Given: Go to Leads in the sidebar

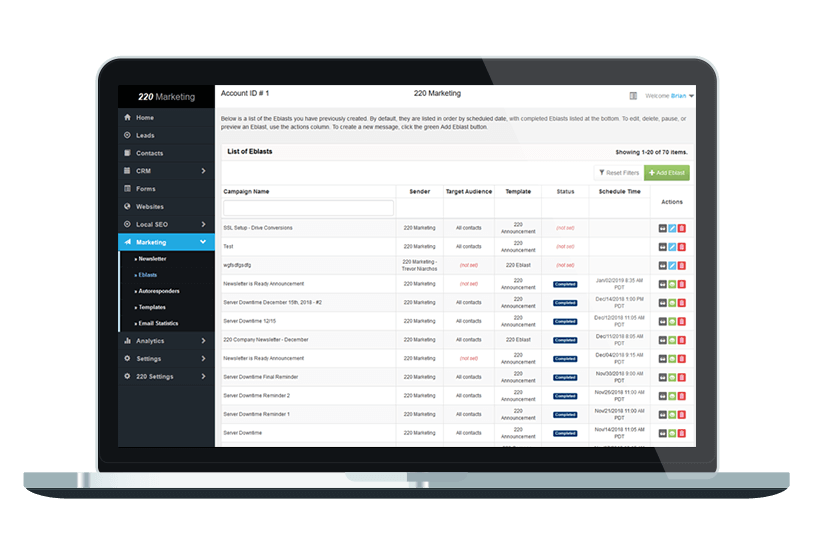Looking at the screenshot, I should (145, 135).
